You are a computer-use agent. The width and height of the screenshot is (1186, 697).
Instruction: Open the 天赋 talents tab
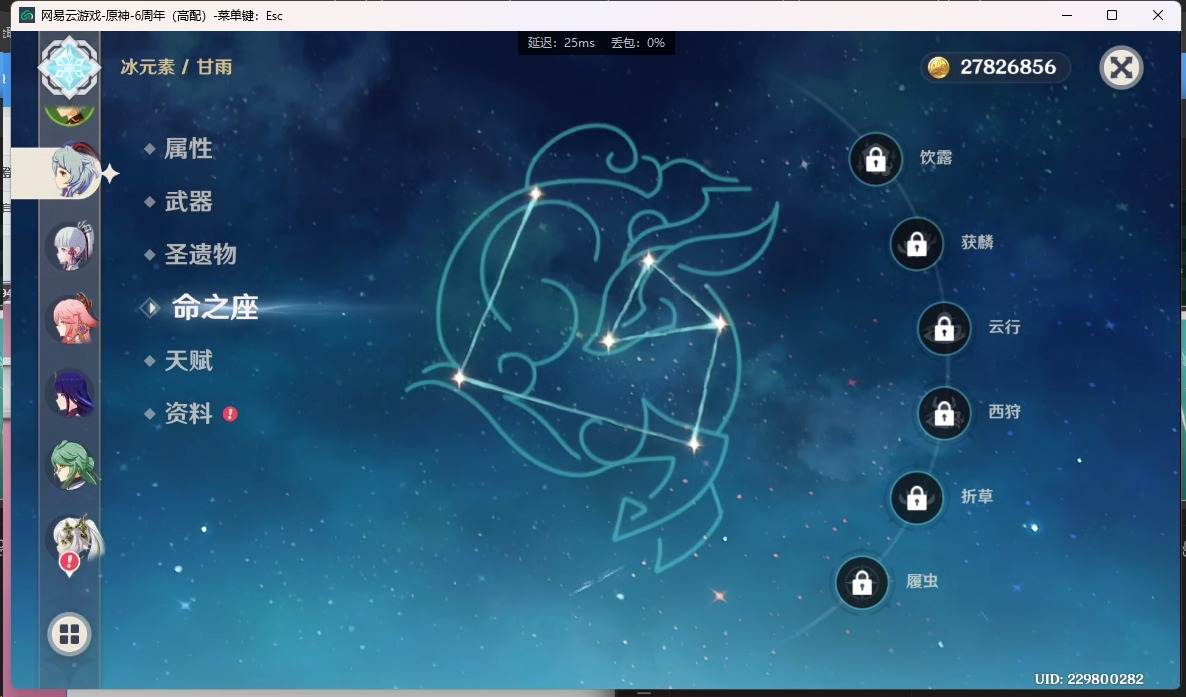(188, 360)
